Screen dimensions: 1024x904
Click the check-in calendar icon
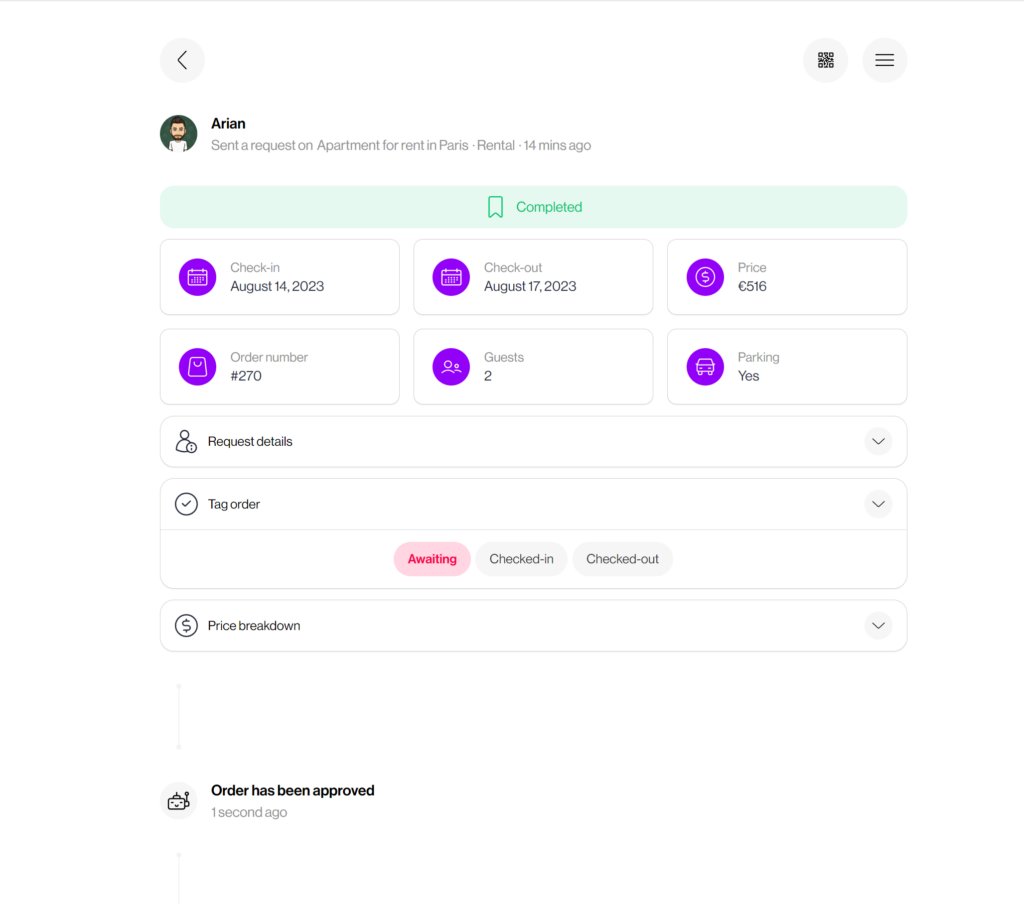pos(198,277)
